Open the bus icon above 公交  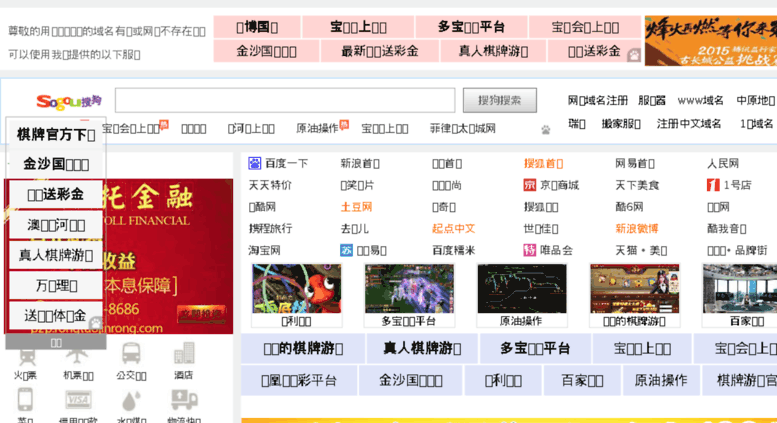(x=131, y=354)
